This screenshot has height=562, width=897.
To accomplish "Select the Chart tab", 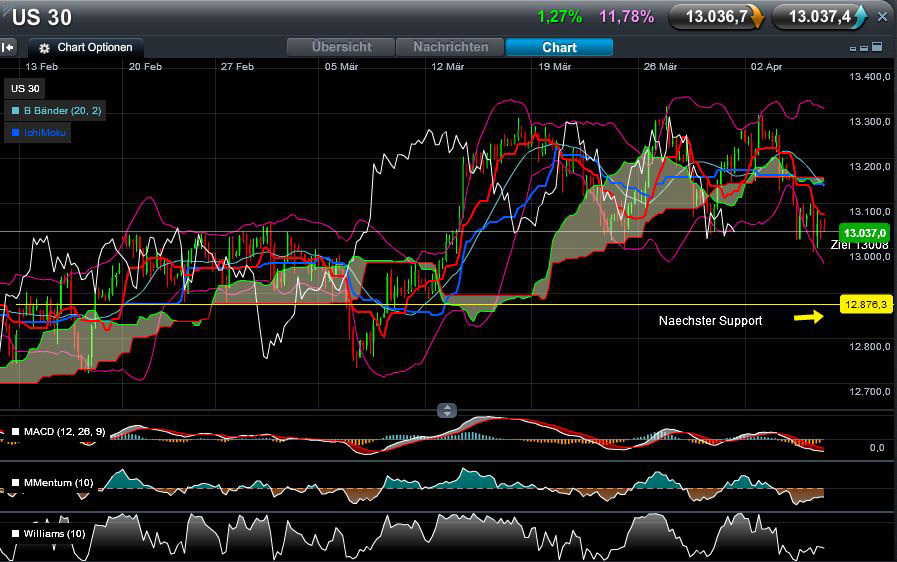I will [559, 47].
